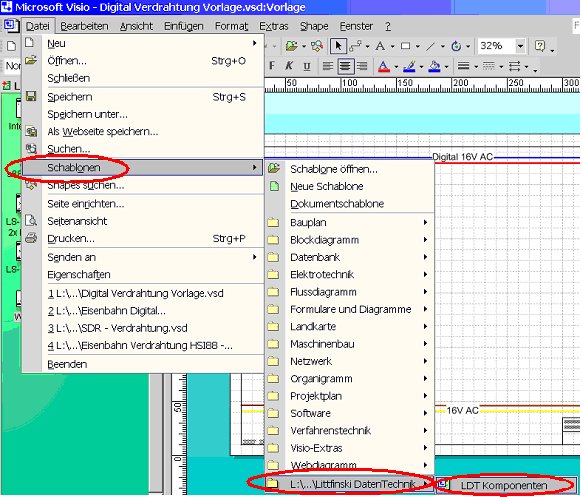Open the 32% zoom dropdown
The image size is (582, 497).
(520, 46)
